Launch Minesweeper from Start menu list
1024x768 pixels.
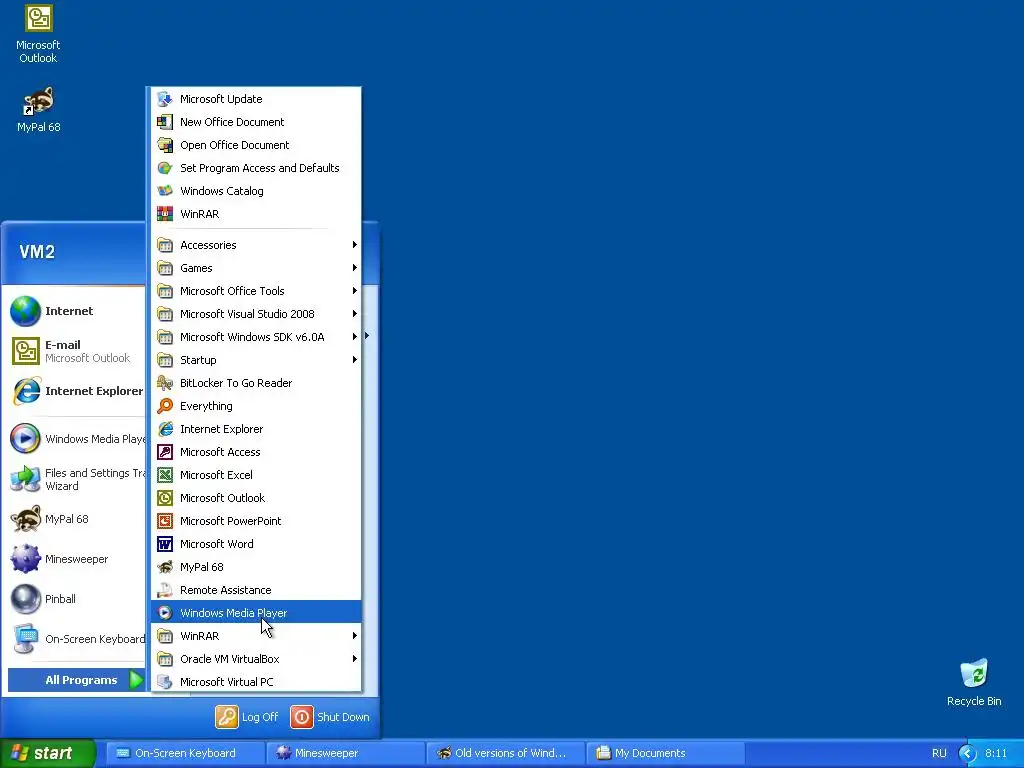77,559
